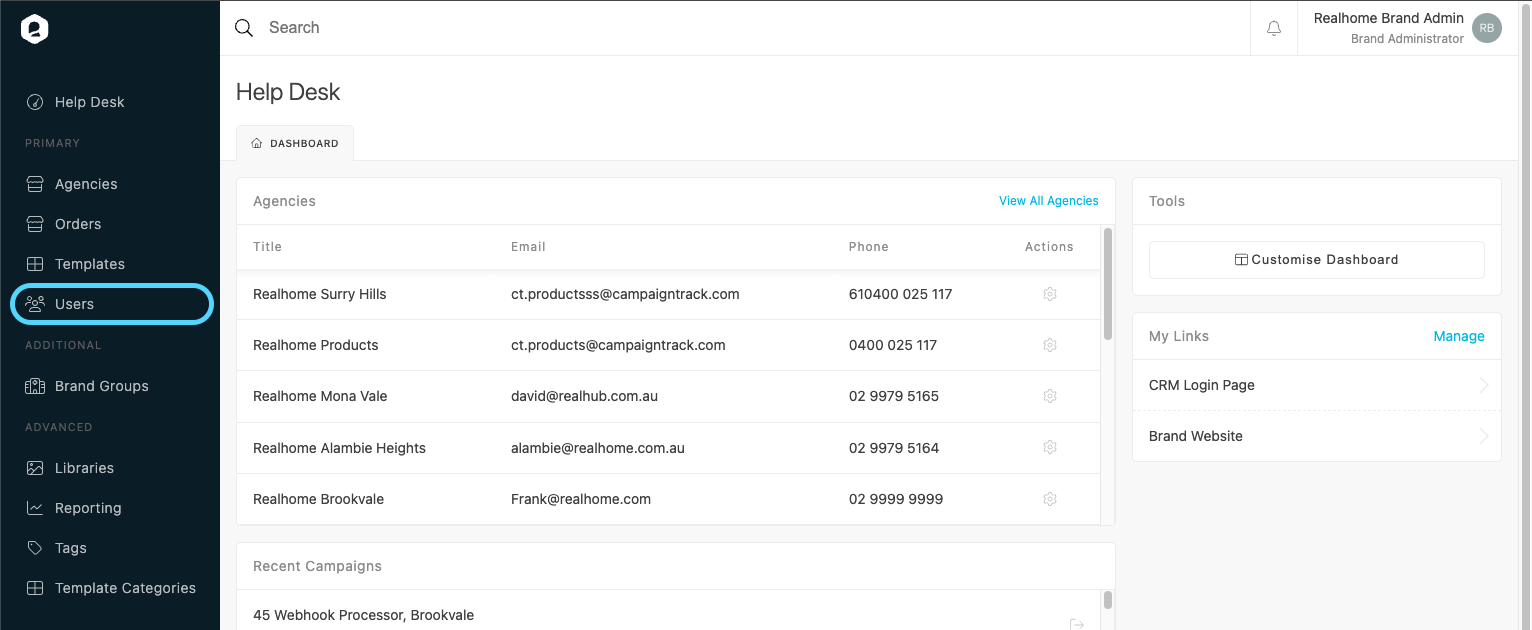Expand the Brand Website chevron
Viewport: 1532px width, 630px height.
tap(1483, 436)
